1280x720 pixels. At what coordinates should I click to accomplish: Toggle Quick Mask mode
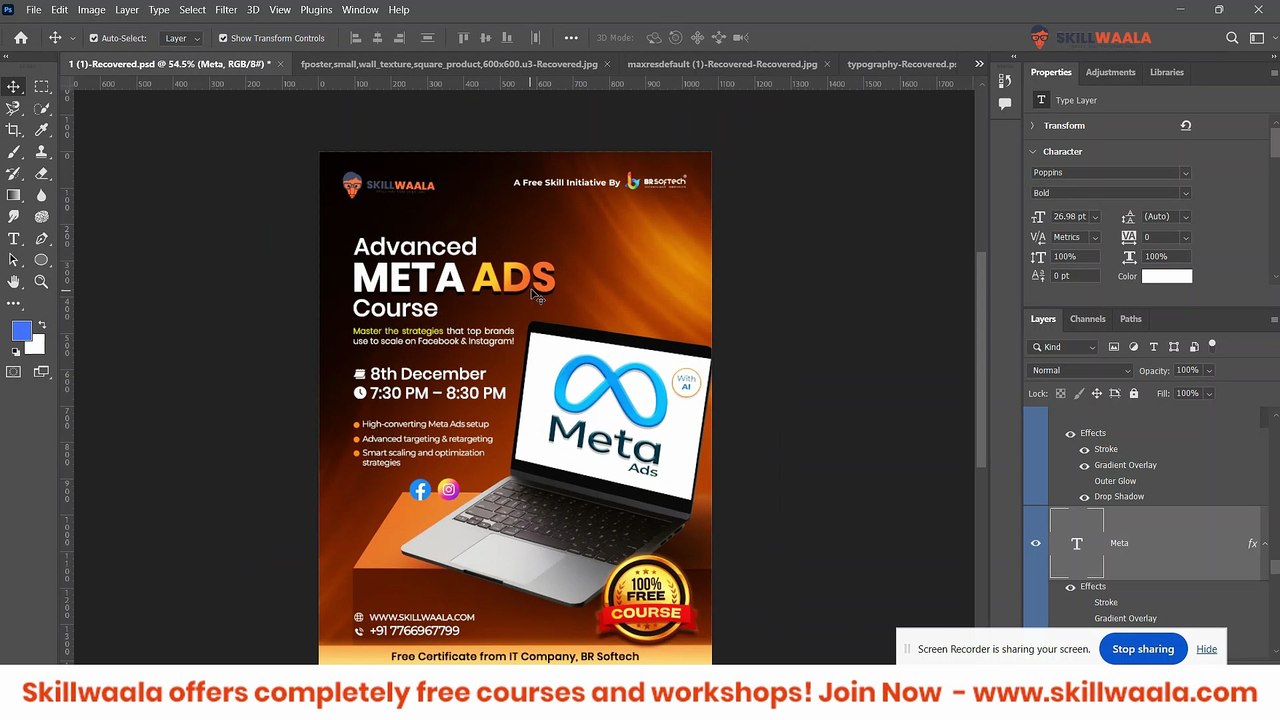coord(14,372)
